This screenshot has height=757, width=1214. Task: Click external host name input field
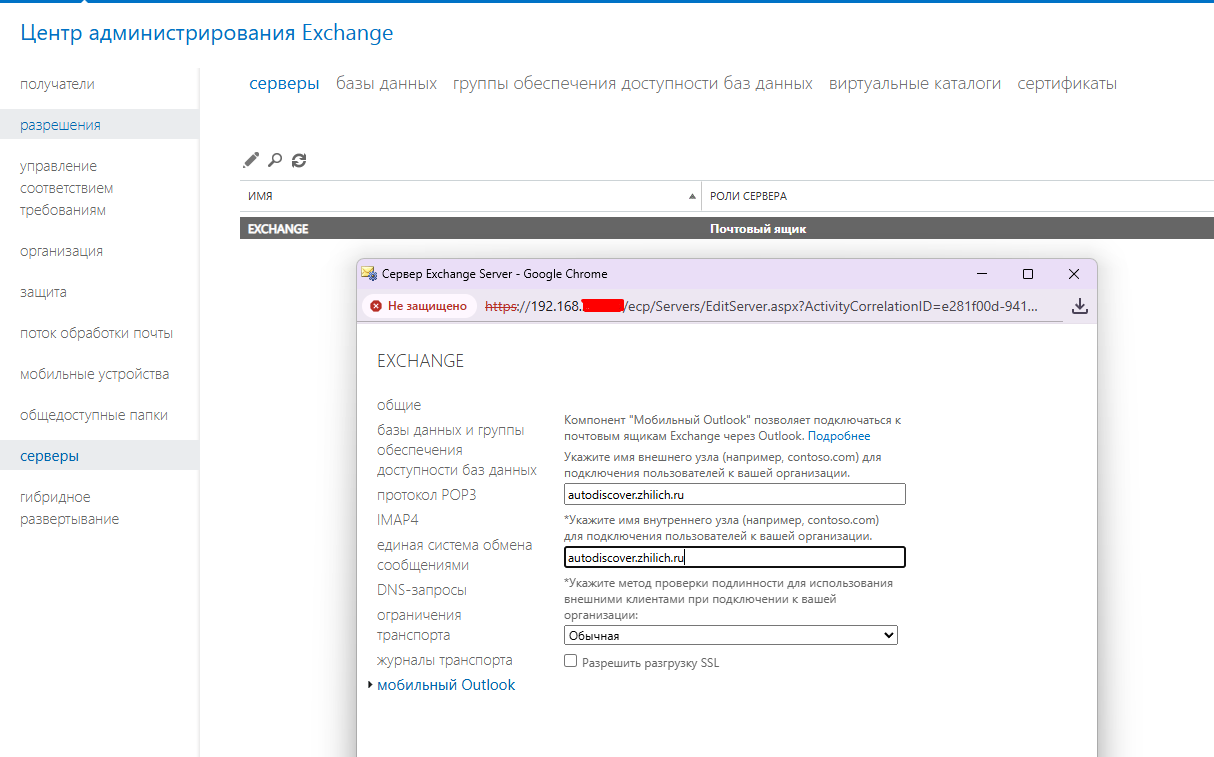point(734,494)
